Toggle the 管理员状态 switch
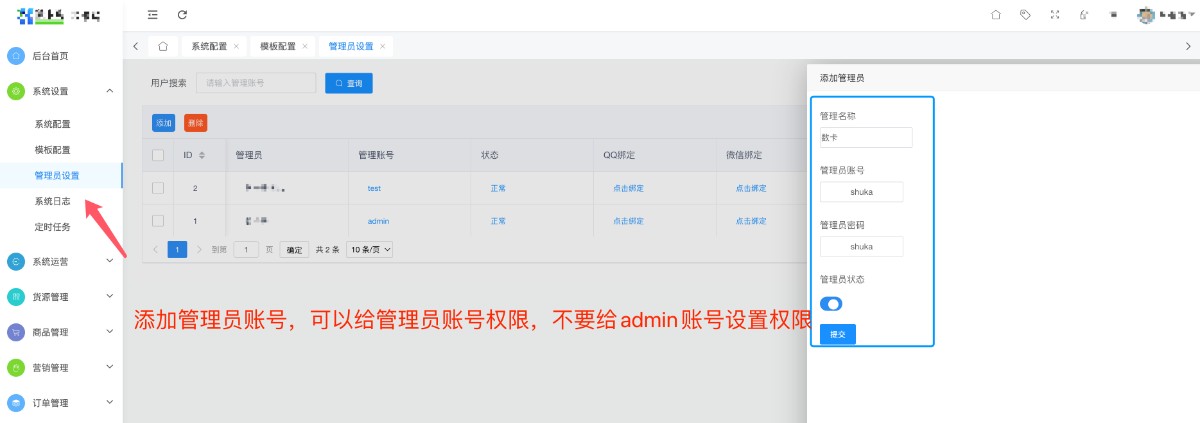Viewport: 1200px width, 423px height. (831, 304)
